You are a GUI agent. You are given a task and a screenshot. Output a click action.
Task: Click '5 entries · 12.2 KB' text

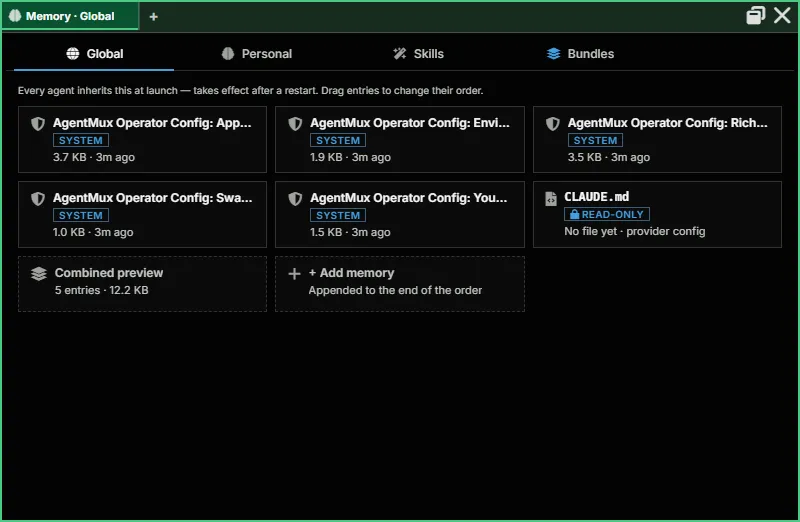(102, 290)
